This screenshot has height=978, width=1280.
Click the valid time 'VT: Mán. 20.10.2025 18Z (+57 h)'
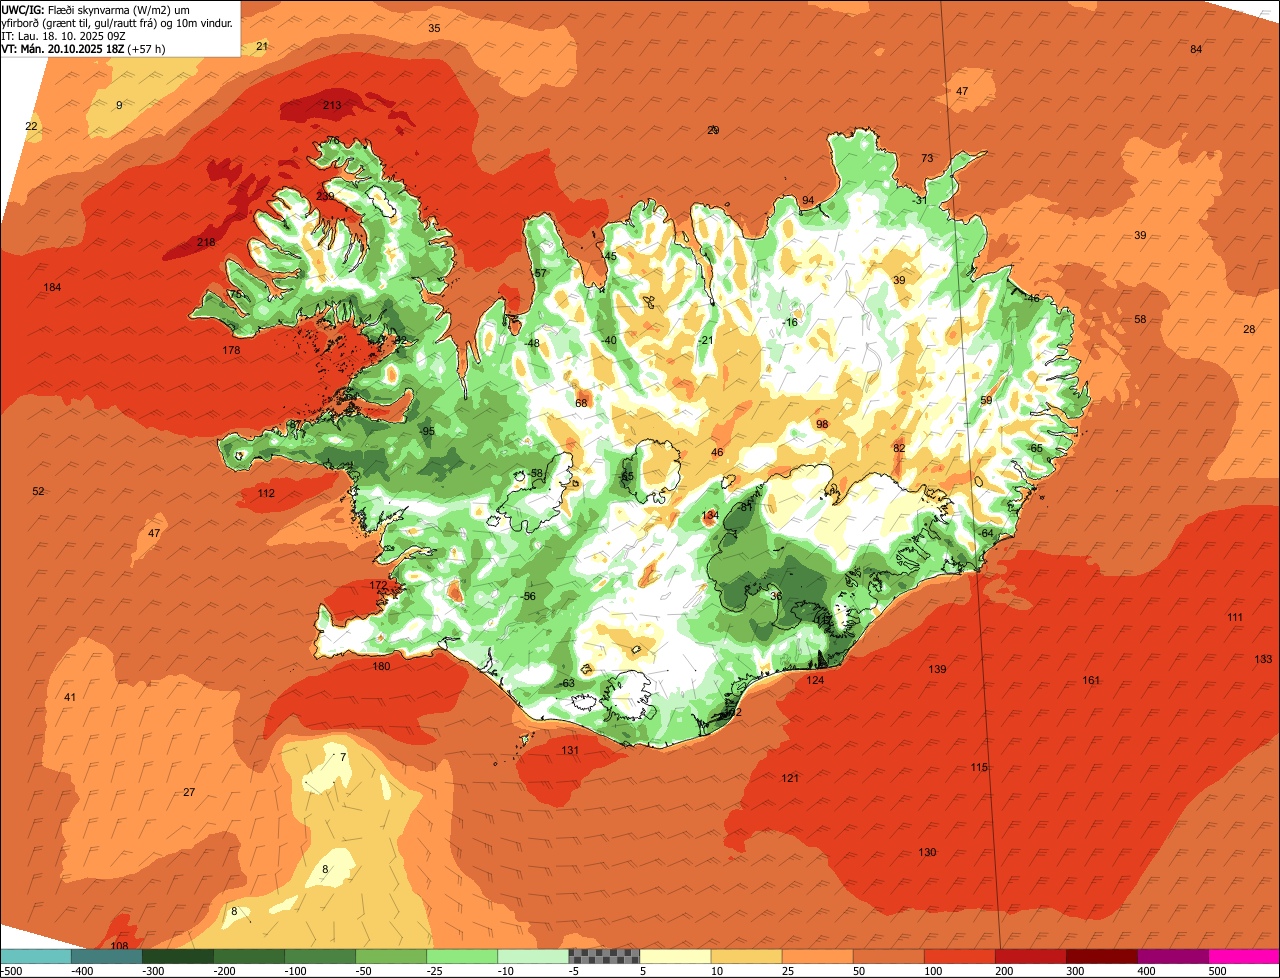pos(83,48)
